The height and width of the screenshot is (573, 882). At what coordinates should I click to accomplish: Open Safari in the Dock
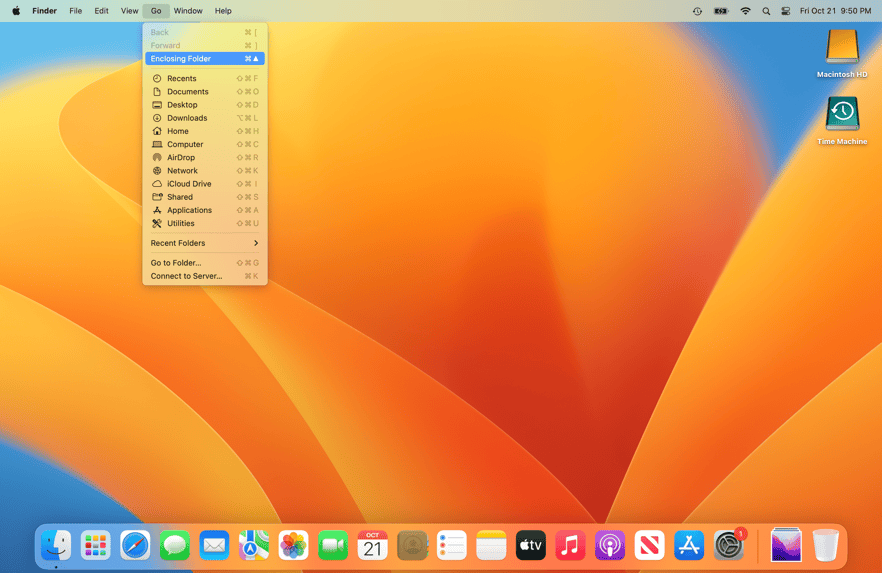[135, 545]
